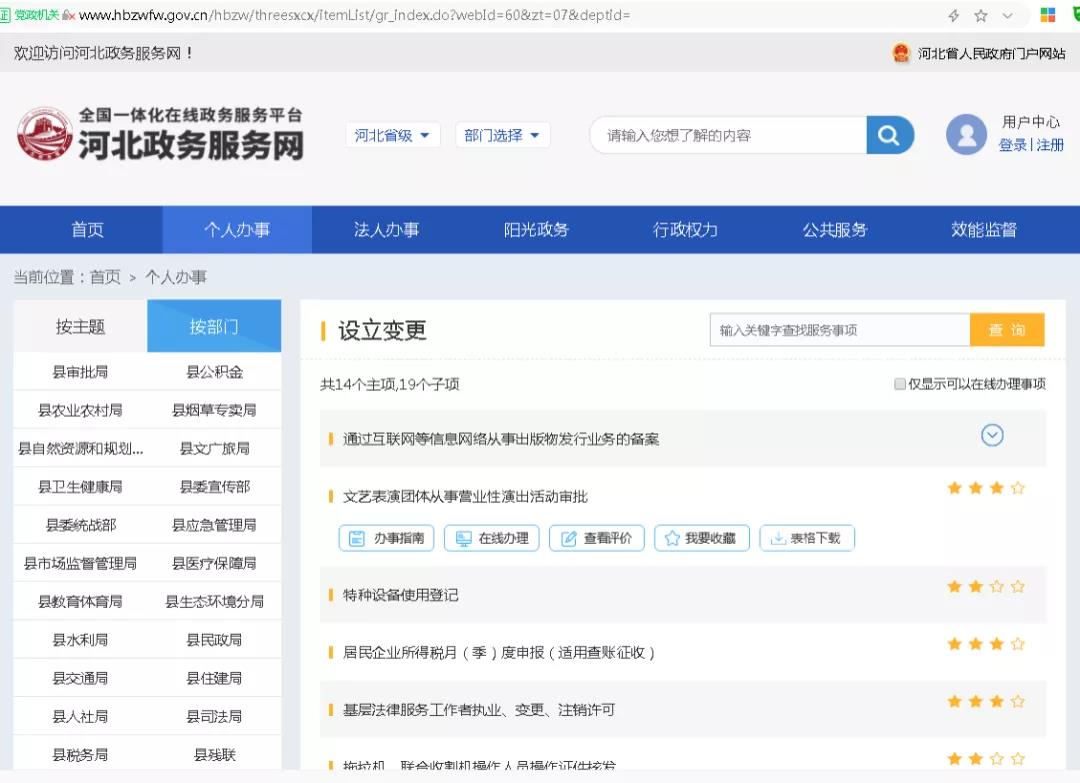Open the 部门选择 dropdown

point(505,134)
